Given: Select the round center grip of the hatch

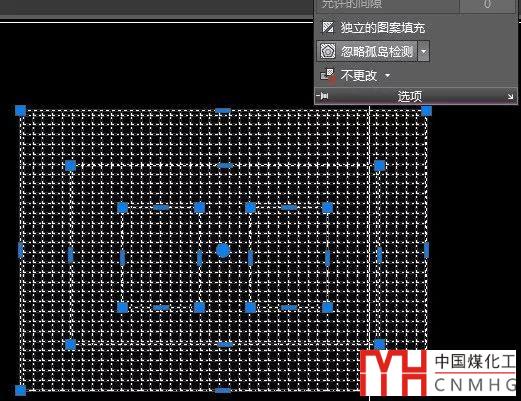Looking at the screenshot, I should click(223, 251).
